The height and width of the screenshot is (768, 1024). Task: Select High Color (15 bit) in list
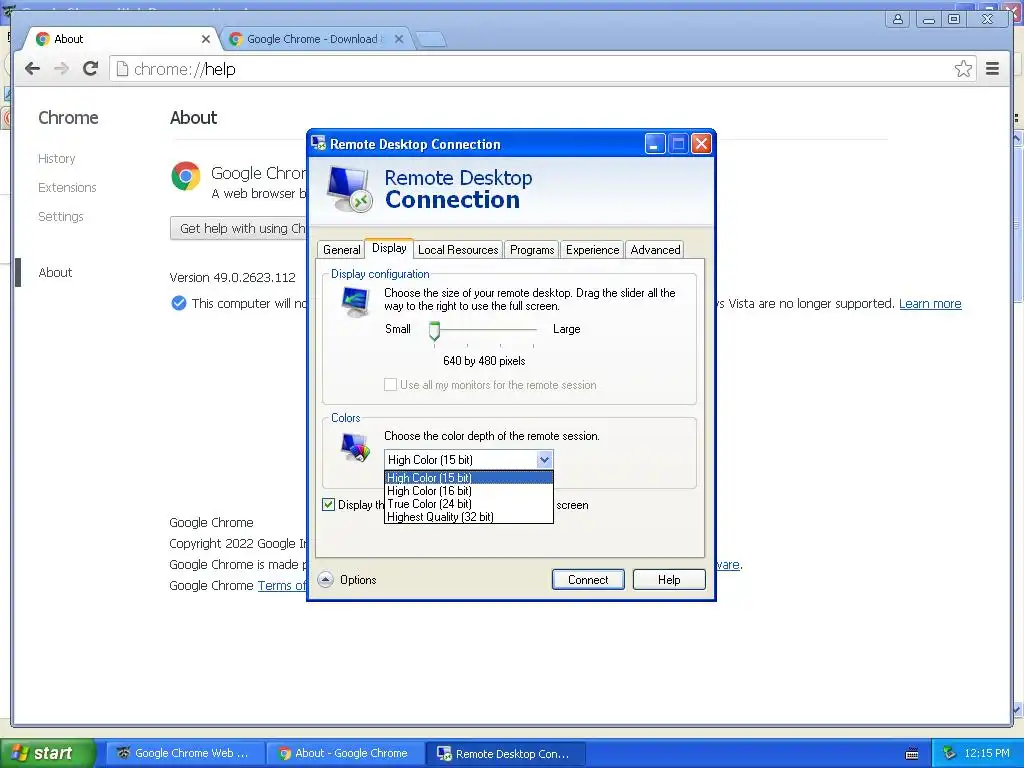coord(469,477)
